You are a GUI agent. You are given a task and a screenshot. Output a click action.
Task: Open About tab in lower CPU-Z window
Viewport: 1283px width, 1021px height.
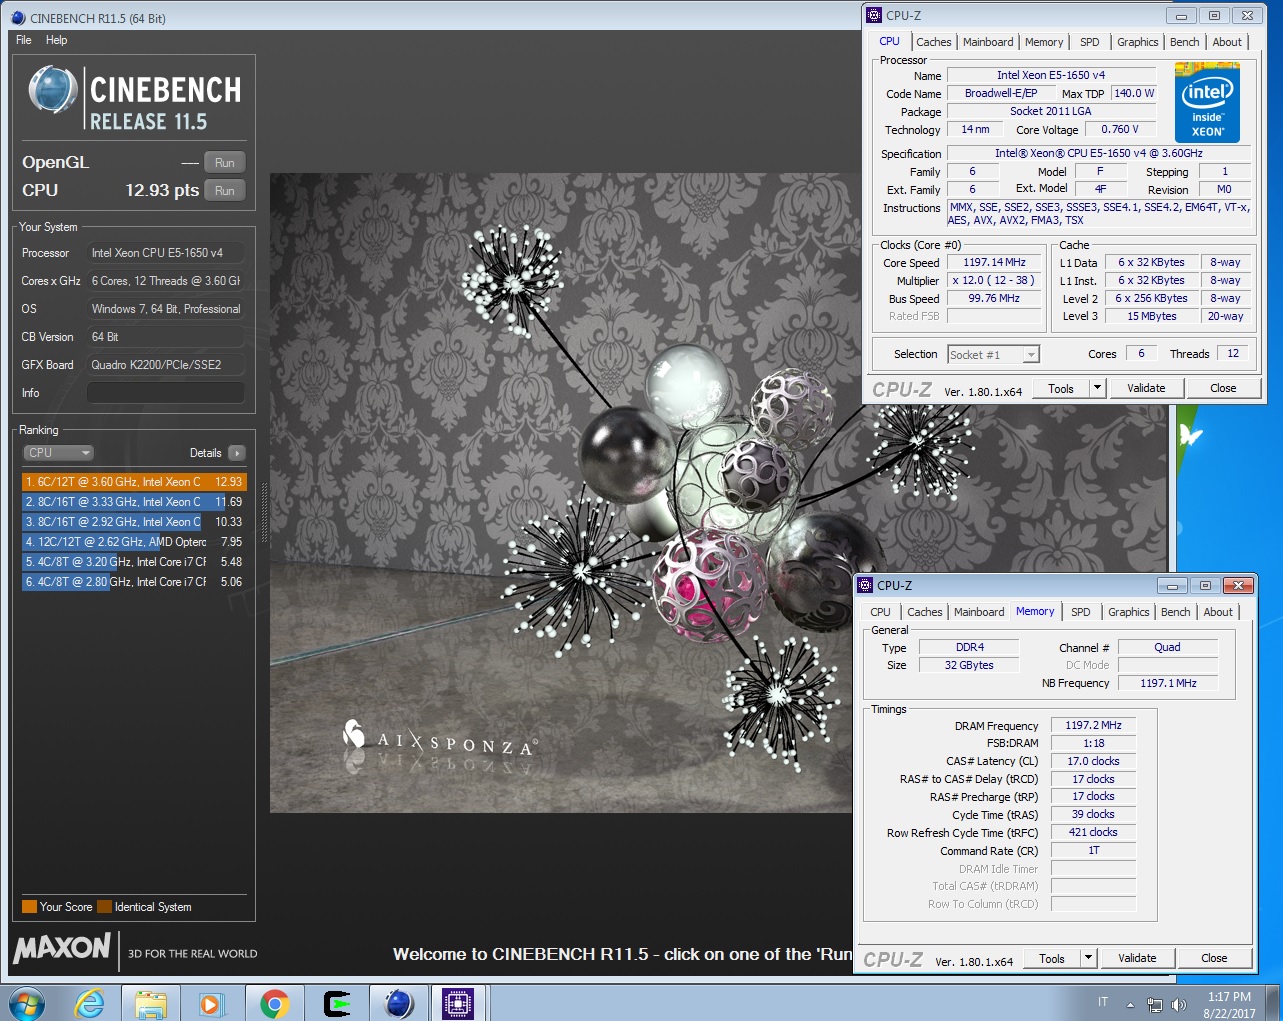1218,612
